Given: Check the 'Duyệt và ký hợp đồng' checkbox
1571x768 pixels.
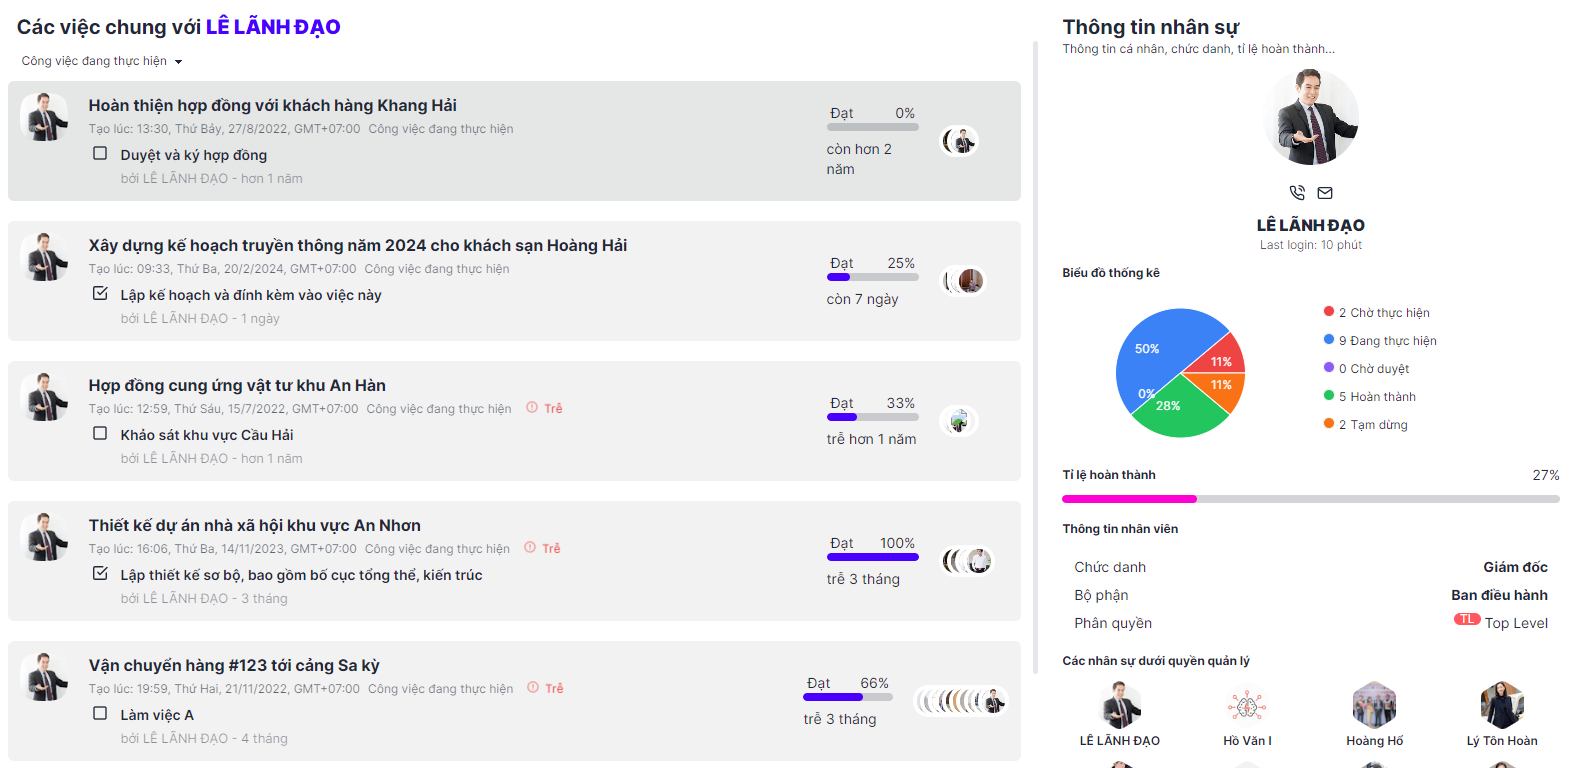Looking at the screenshot, I should (x=100, y=154).
